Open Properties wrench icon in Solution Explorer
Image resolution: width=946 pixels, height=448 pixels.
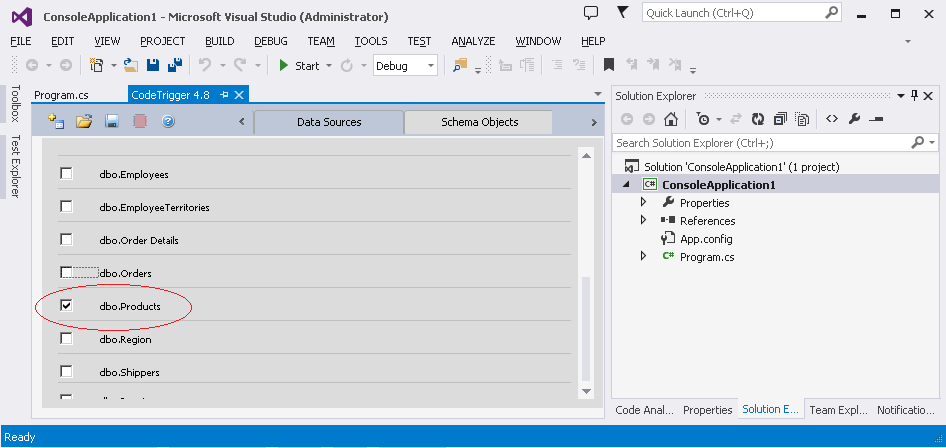click(854, 119)
